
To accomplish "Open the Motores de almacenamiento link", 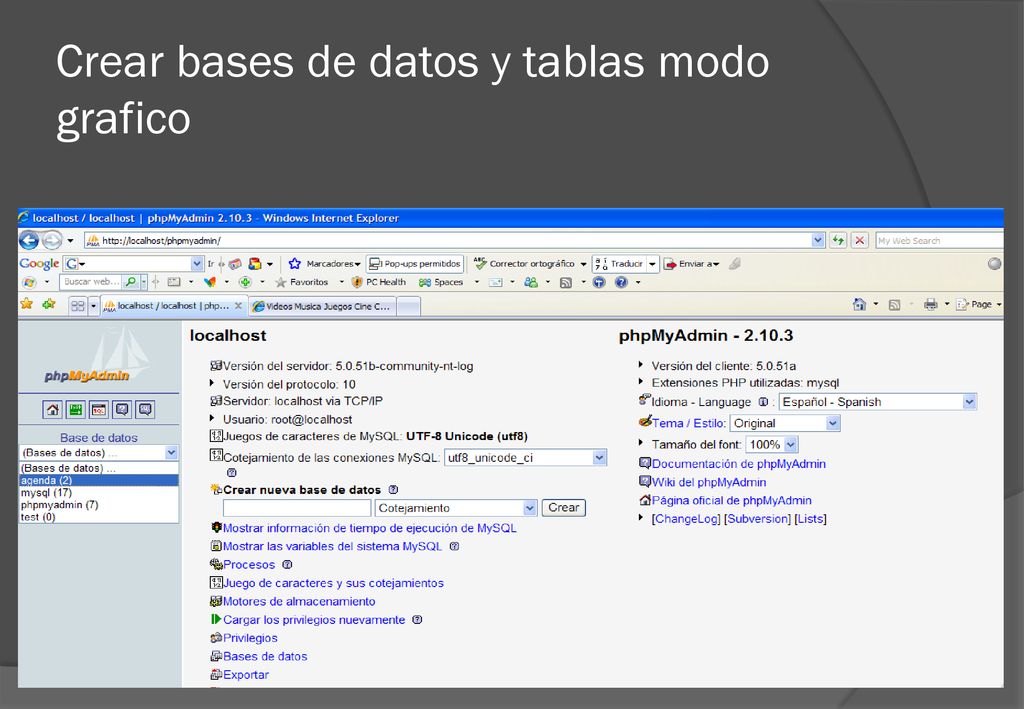I will (299, 601).
